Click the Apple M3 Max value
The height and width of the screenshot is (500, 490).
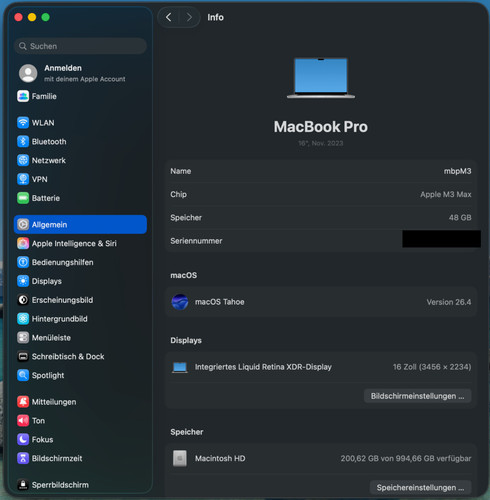[446, 194]
